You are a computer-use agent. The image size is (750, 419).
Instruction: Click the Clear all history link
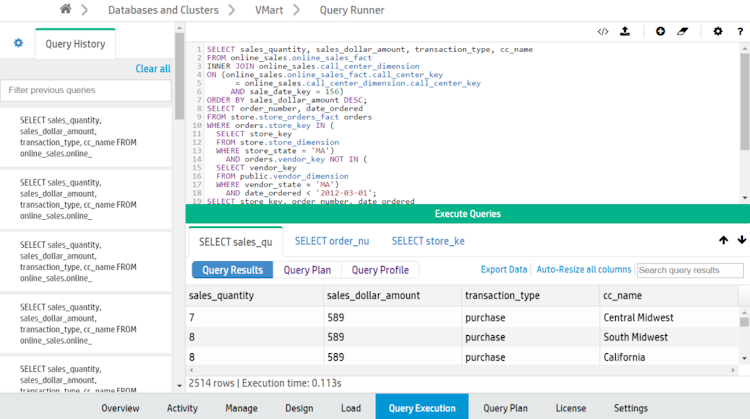153,69
